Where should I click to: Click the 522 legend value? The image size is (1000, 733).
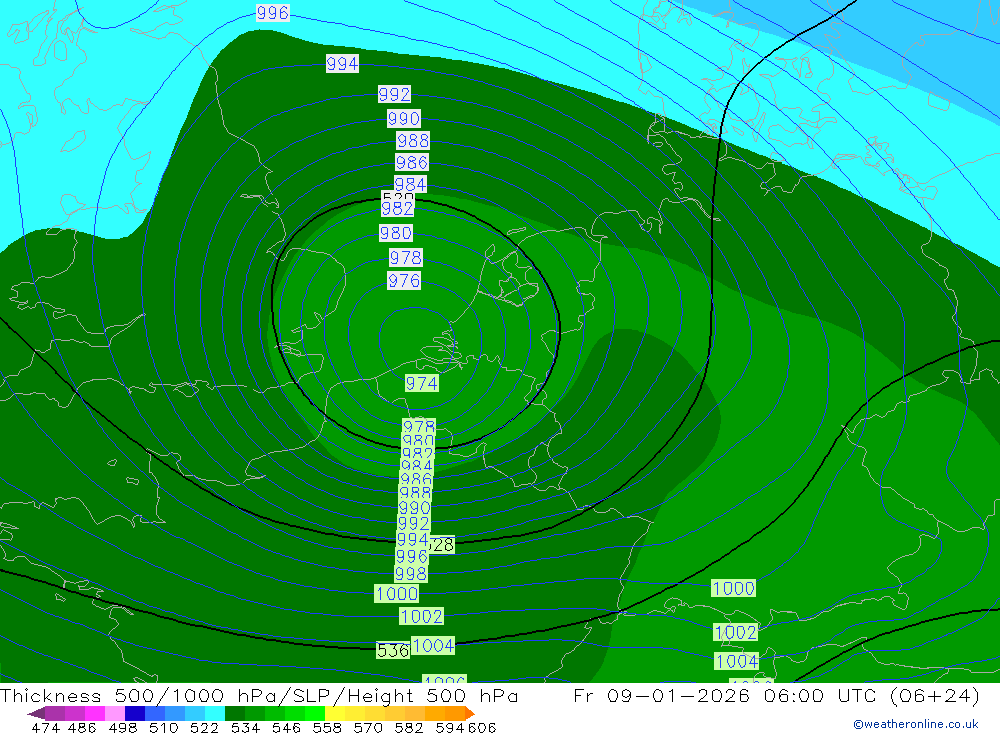(x=204, y=727)
